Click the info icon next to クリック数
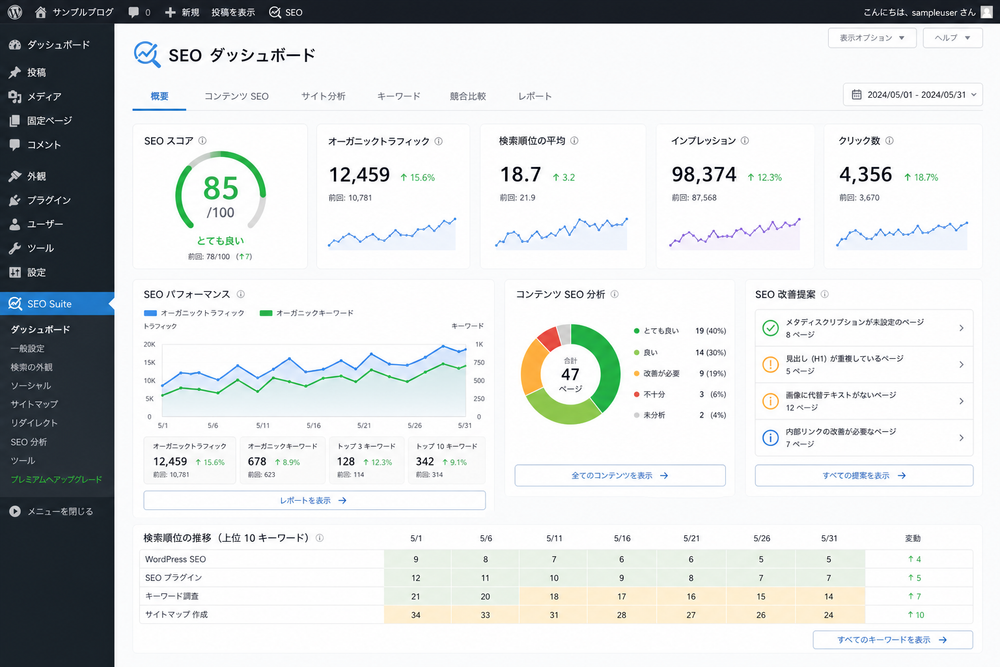This screenshot has height=667, width=1000. click(889, 140)
